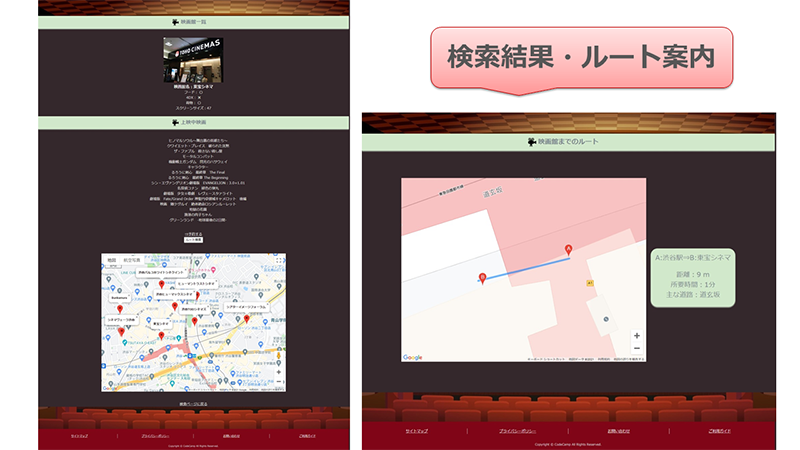Click the TOHO Cinemas theater photo
Image resolution: width=800 pixels, height=450 pixels.
(193, 59)
